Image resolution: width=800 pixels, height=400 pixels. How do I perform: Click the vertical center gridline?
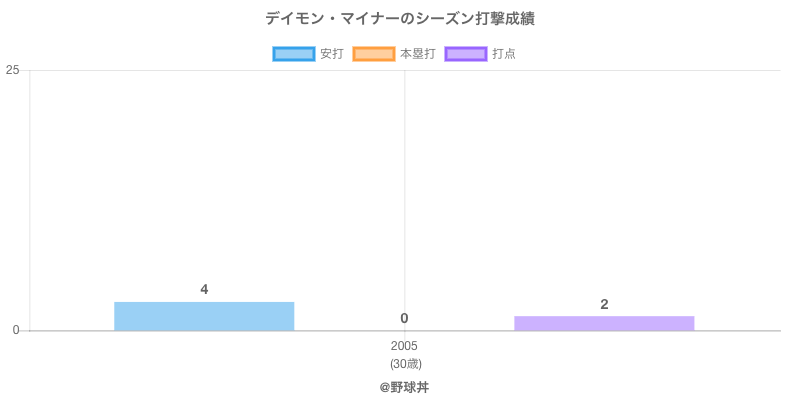pyautogui.click(x=405, y=200)
